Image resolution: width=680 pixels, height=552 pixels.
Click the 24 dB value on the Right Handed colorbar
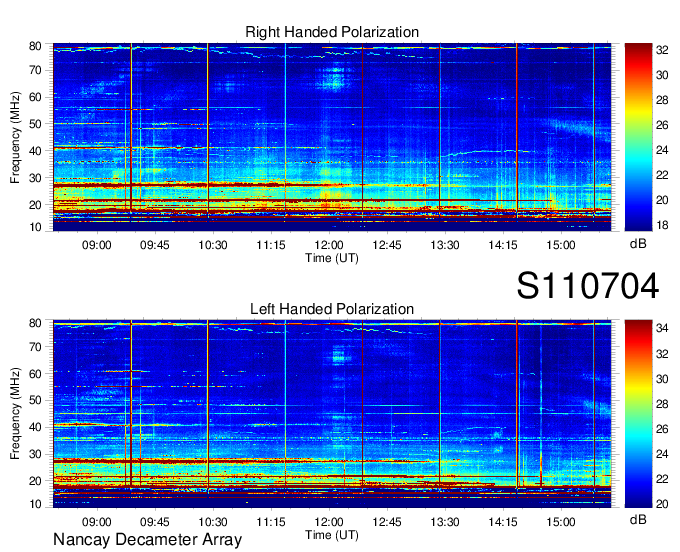662,150
